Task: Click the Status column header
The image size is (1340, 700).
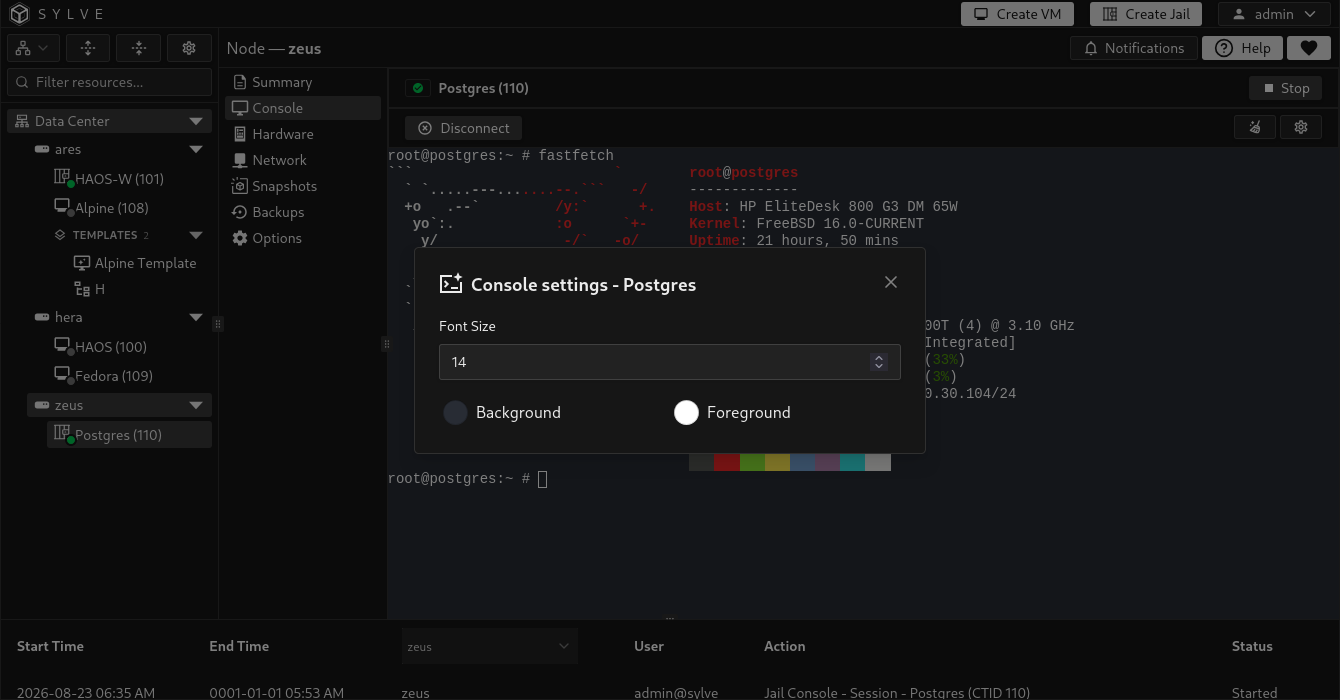Action: pos(1252,646)
